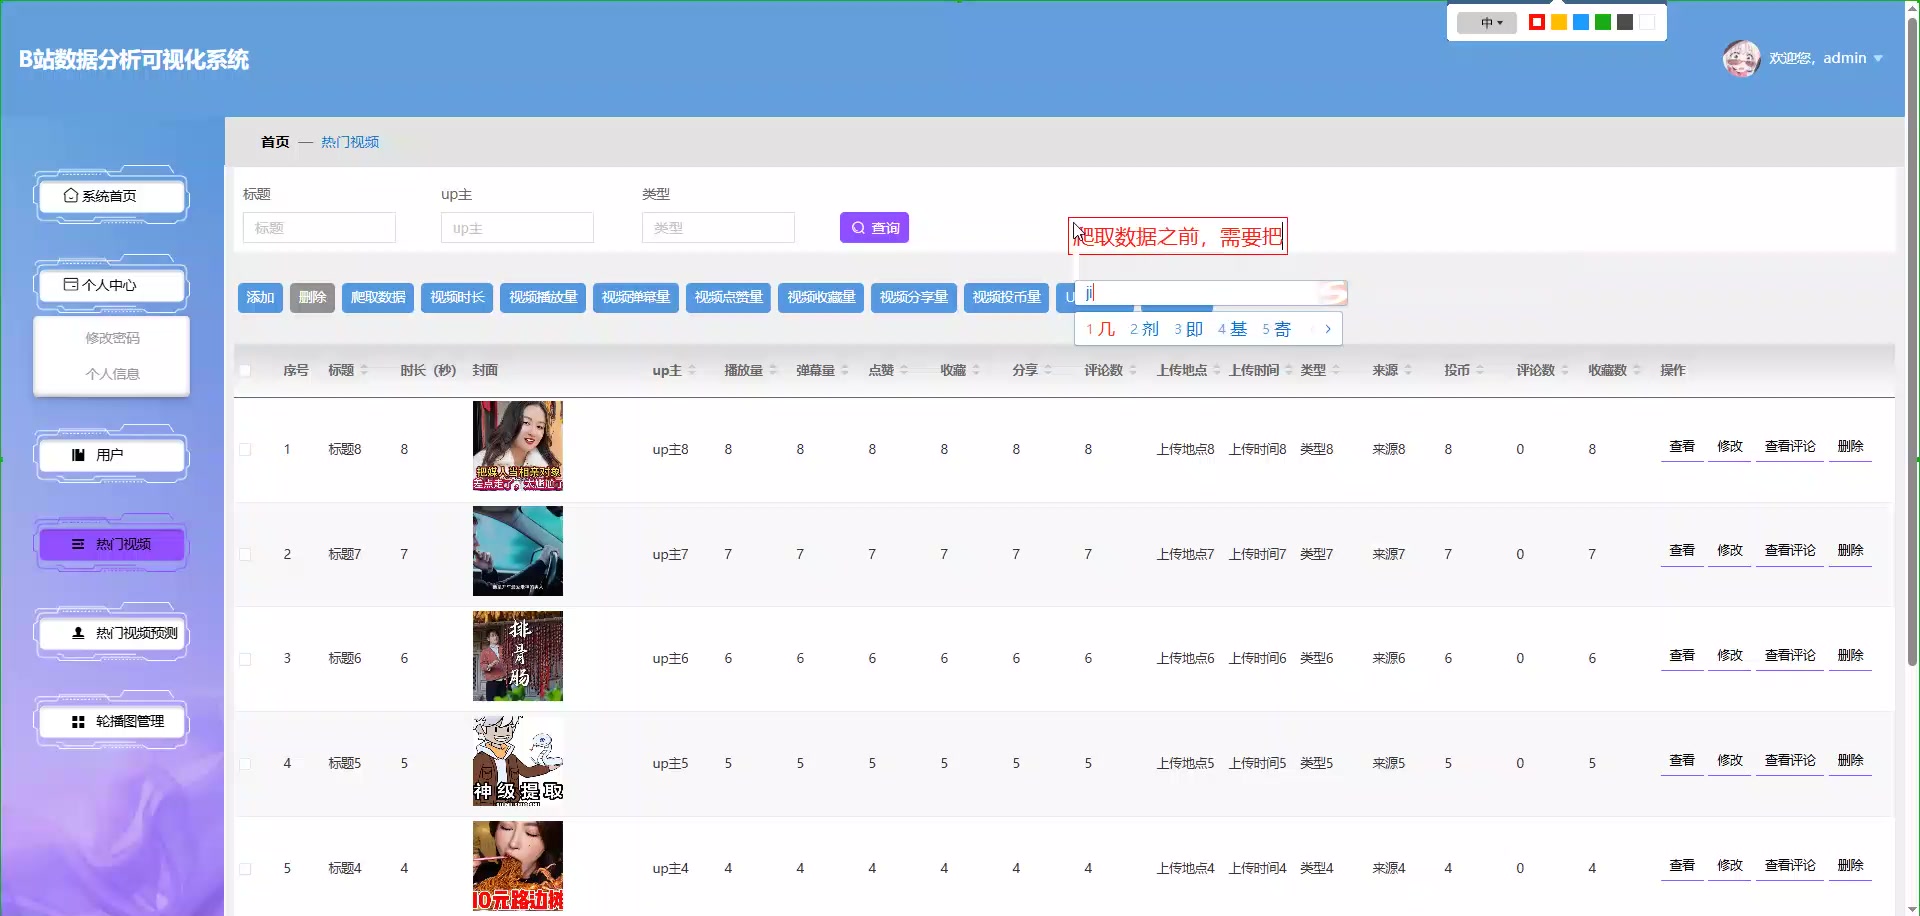Viewport: 1920px width, 916px height.
Task: Open 系统首页 in the sidebar
Action: [x=112, y=196]
